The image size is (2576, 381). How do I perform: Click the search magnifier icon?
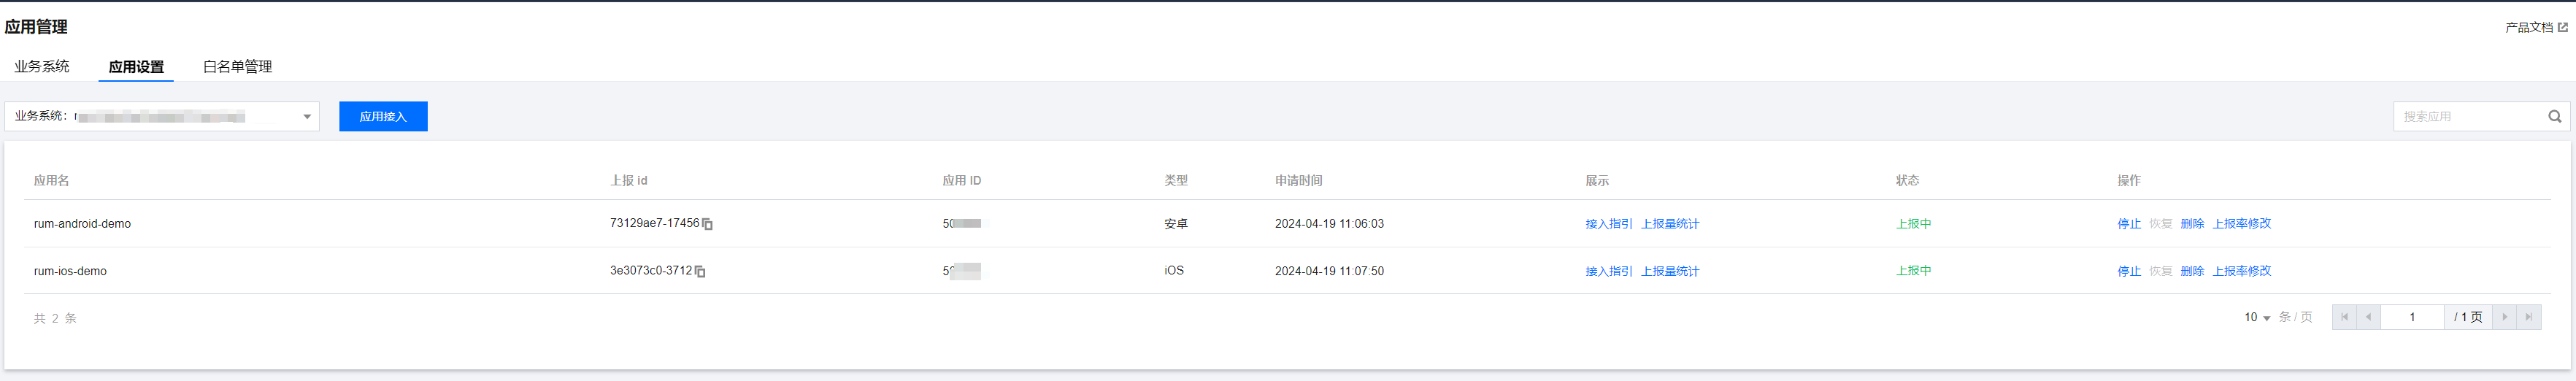tap(2554, 116)
